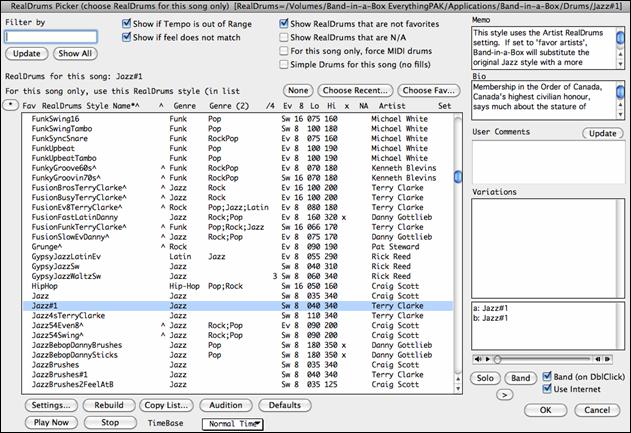
Task: Toggle 'Show if feel does not match'
Action: pyautogui.click(x=126, y=37)
